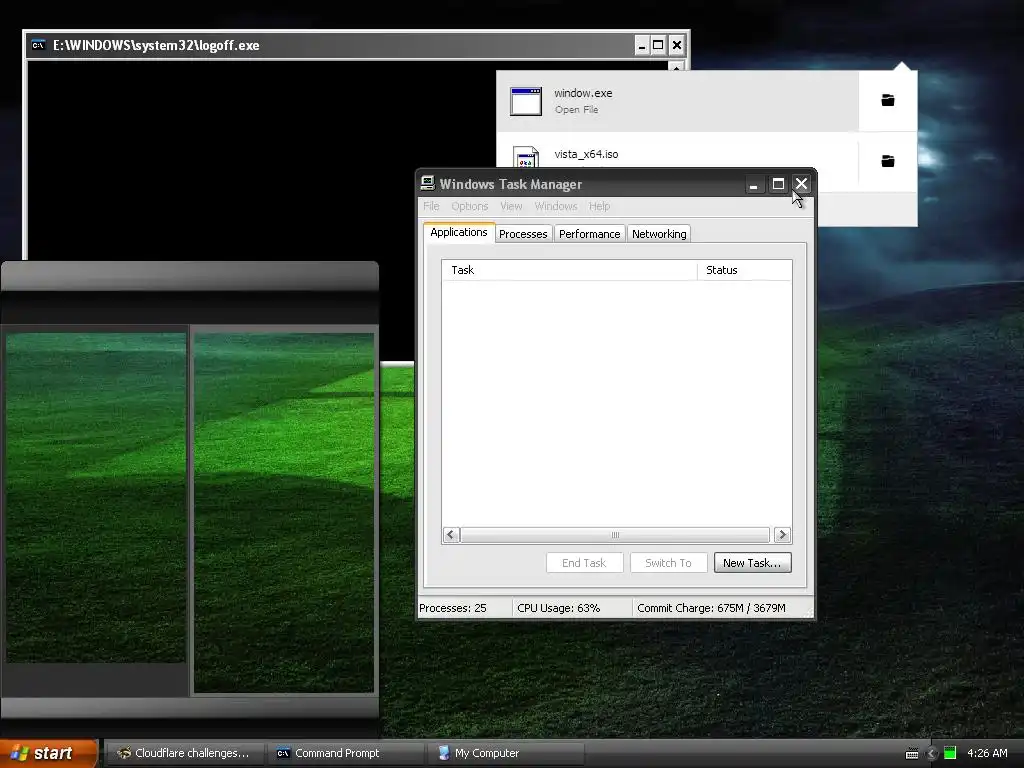Open the Task Manager View menu
This screenshot has height=768, width=1024.
point(511,206)
